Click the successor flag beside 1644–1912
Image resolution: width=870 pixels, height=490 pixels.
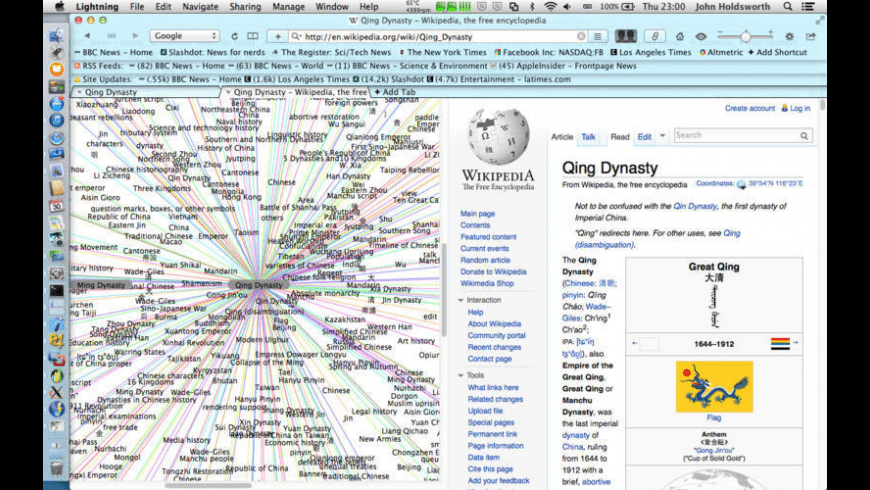[x=780, y=344]
